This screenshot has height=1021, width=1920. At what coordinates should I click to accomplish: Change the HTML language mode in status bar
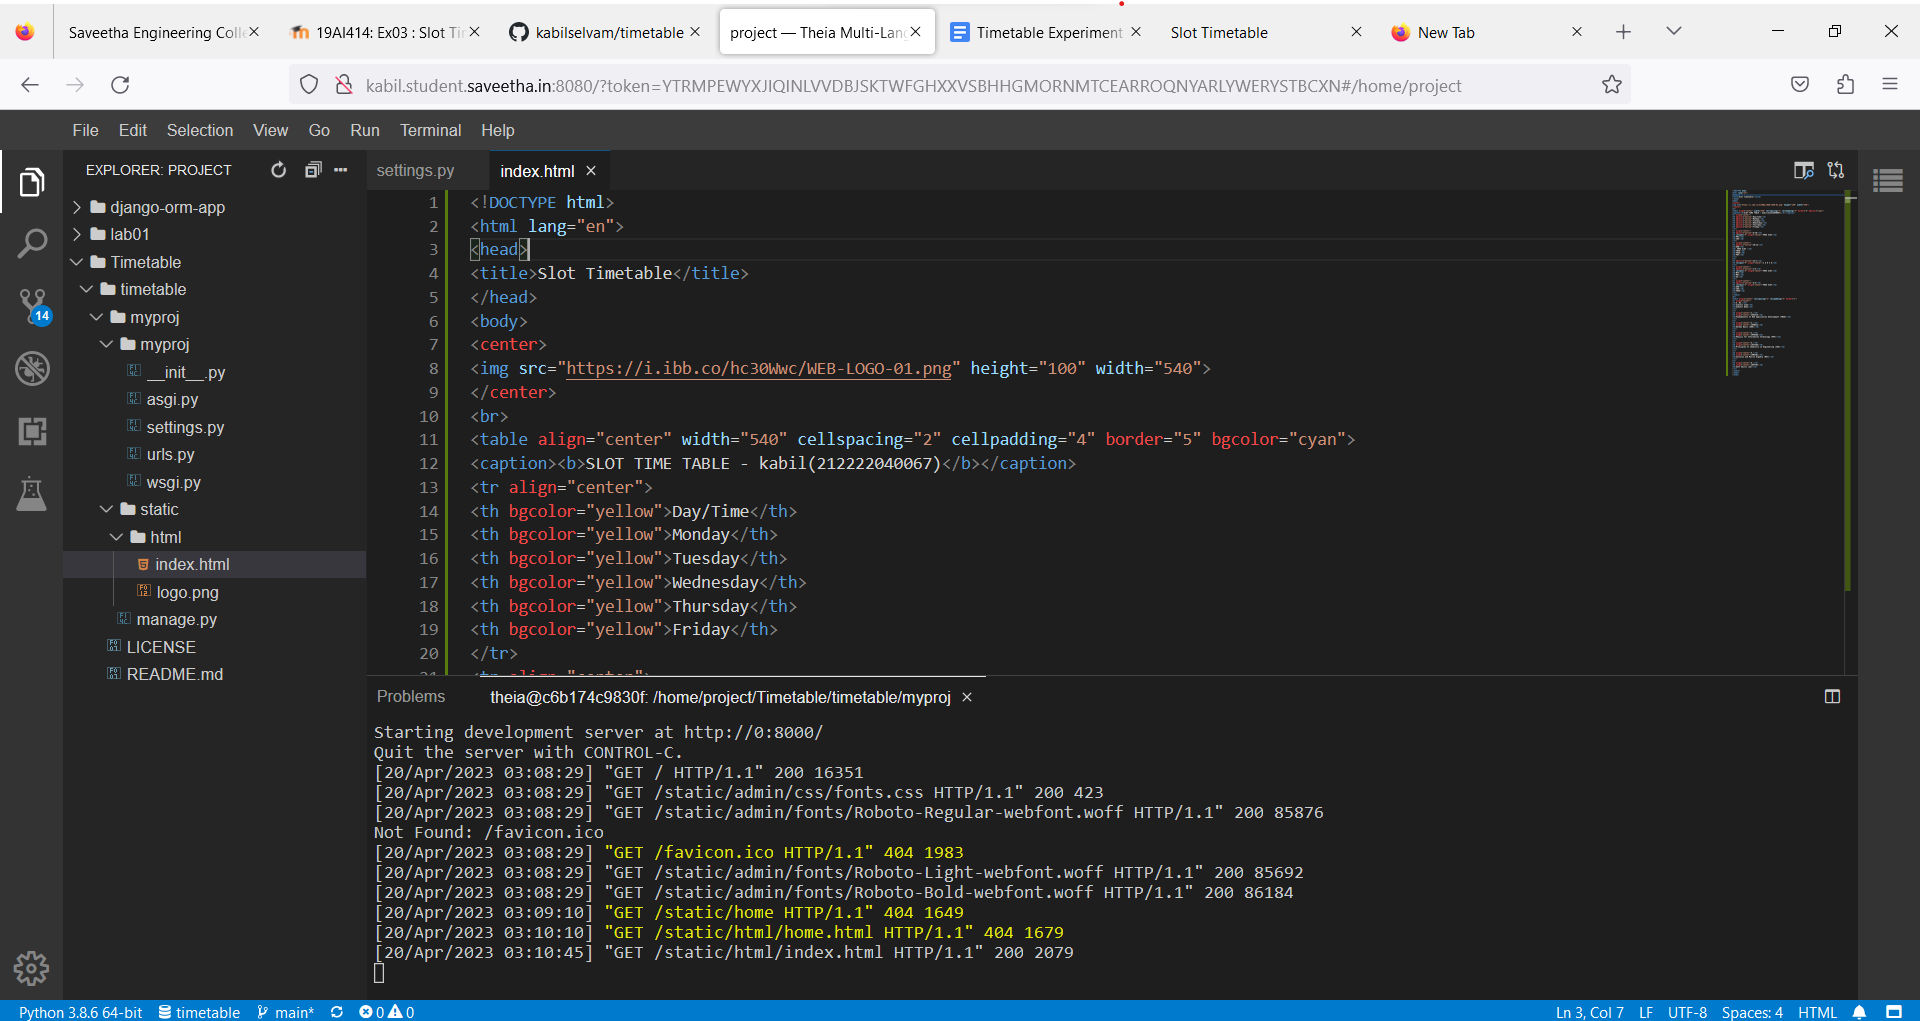pos(1817,1012)
